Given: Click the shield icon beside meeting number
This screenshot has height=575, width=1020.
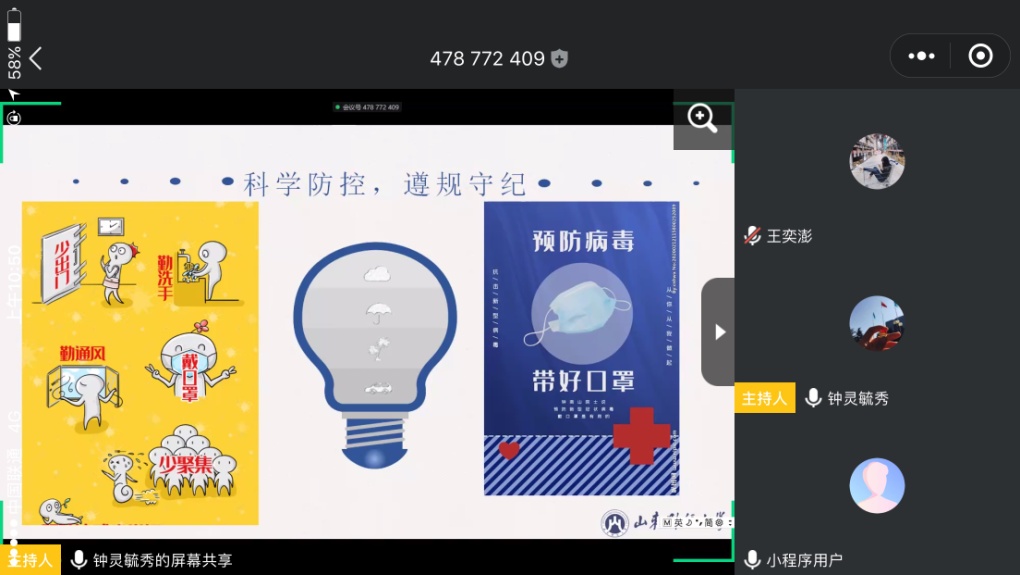Looking at the screenshot, I should (560, 59).
